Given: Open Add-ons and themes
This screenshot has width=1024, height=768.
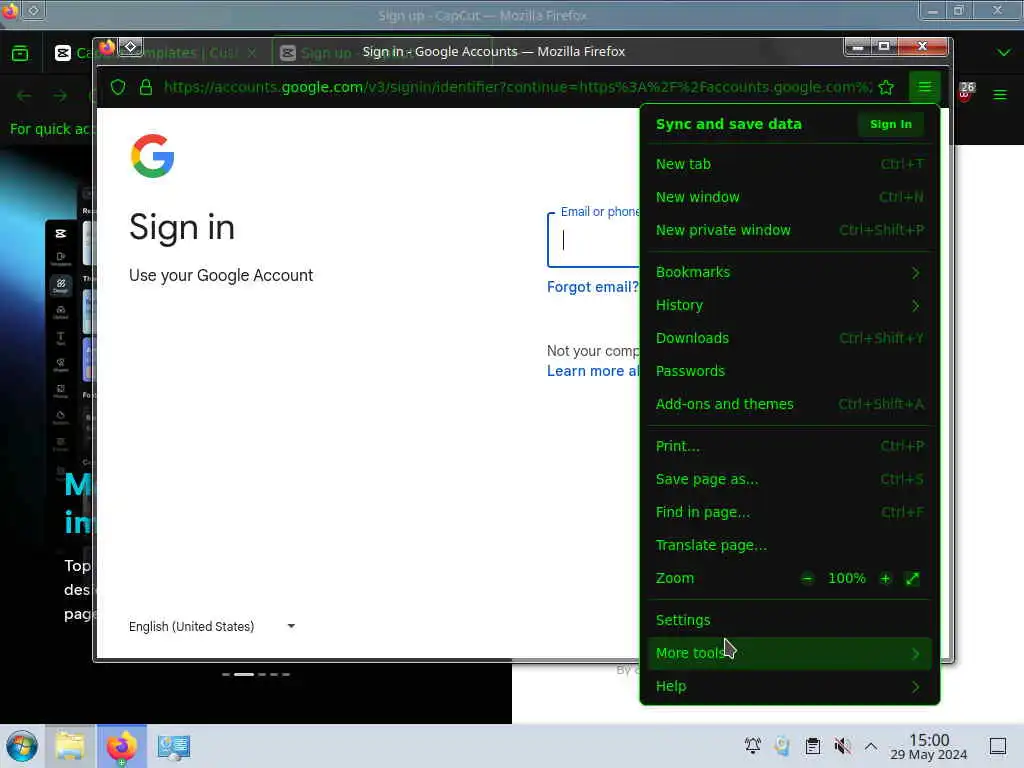Looking at the screenshot, I should pos(790,404).
